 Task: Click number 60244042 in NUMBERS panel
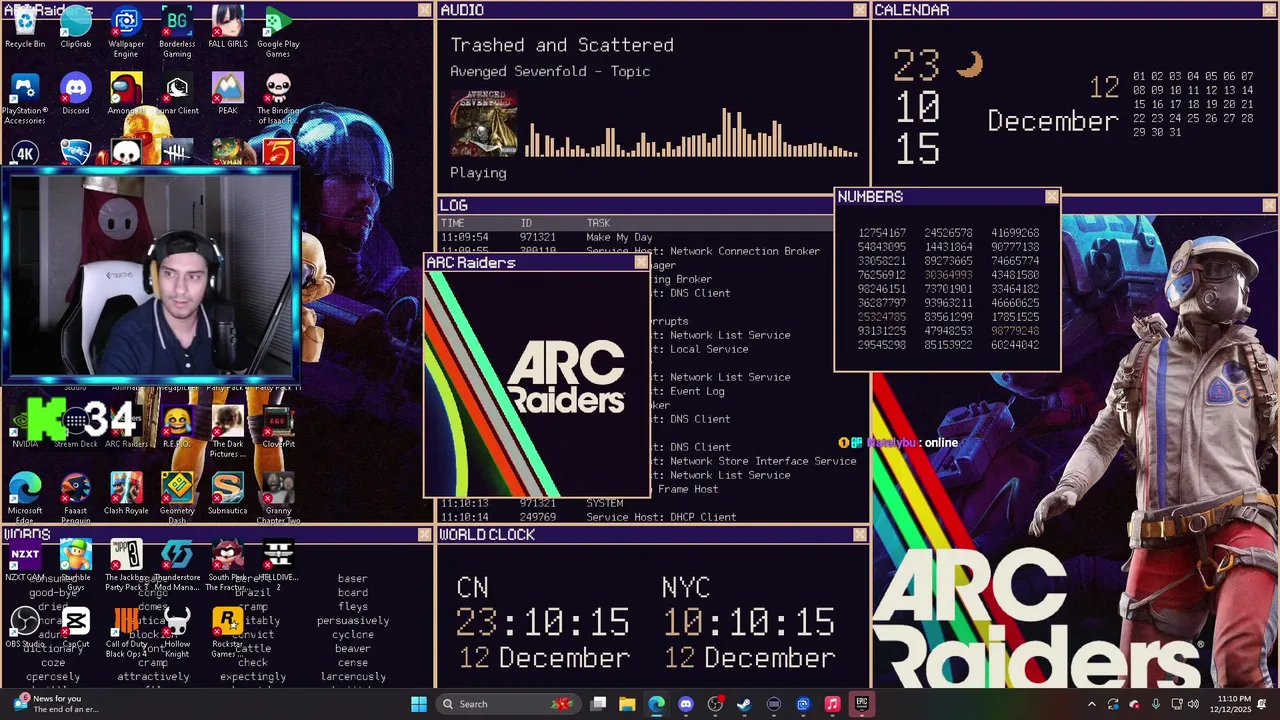point(1015,345)
